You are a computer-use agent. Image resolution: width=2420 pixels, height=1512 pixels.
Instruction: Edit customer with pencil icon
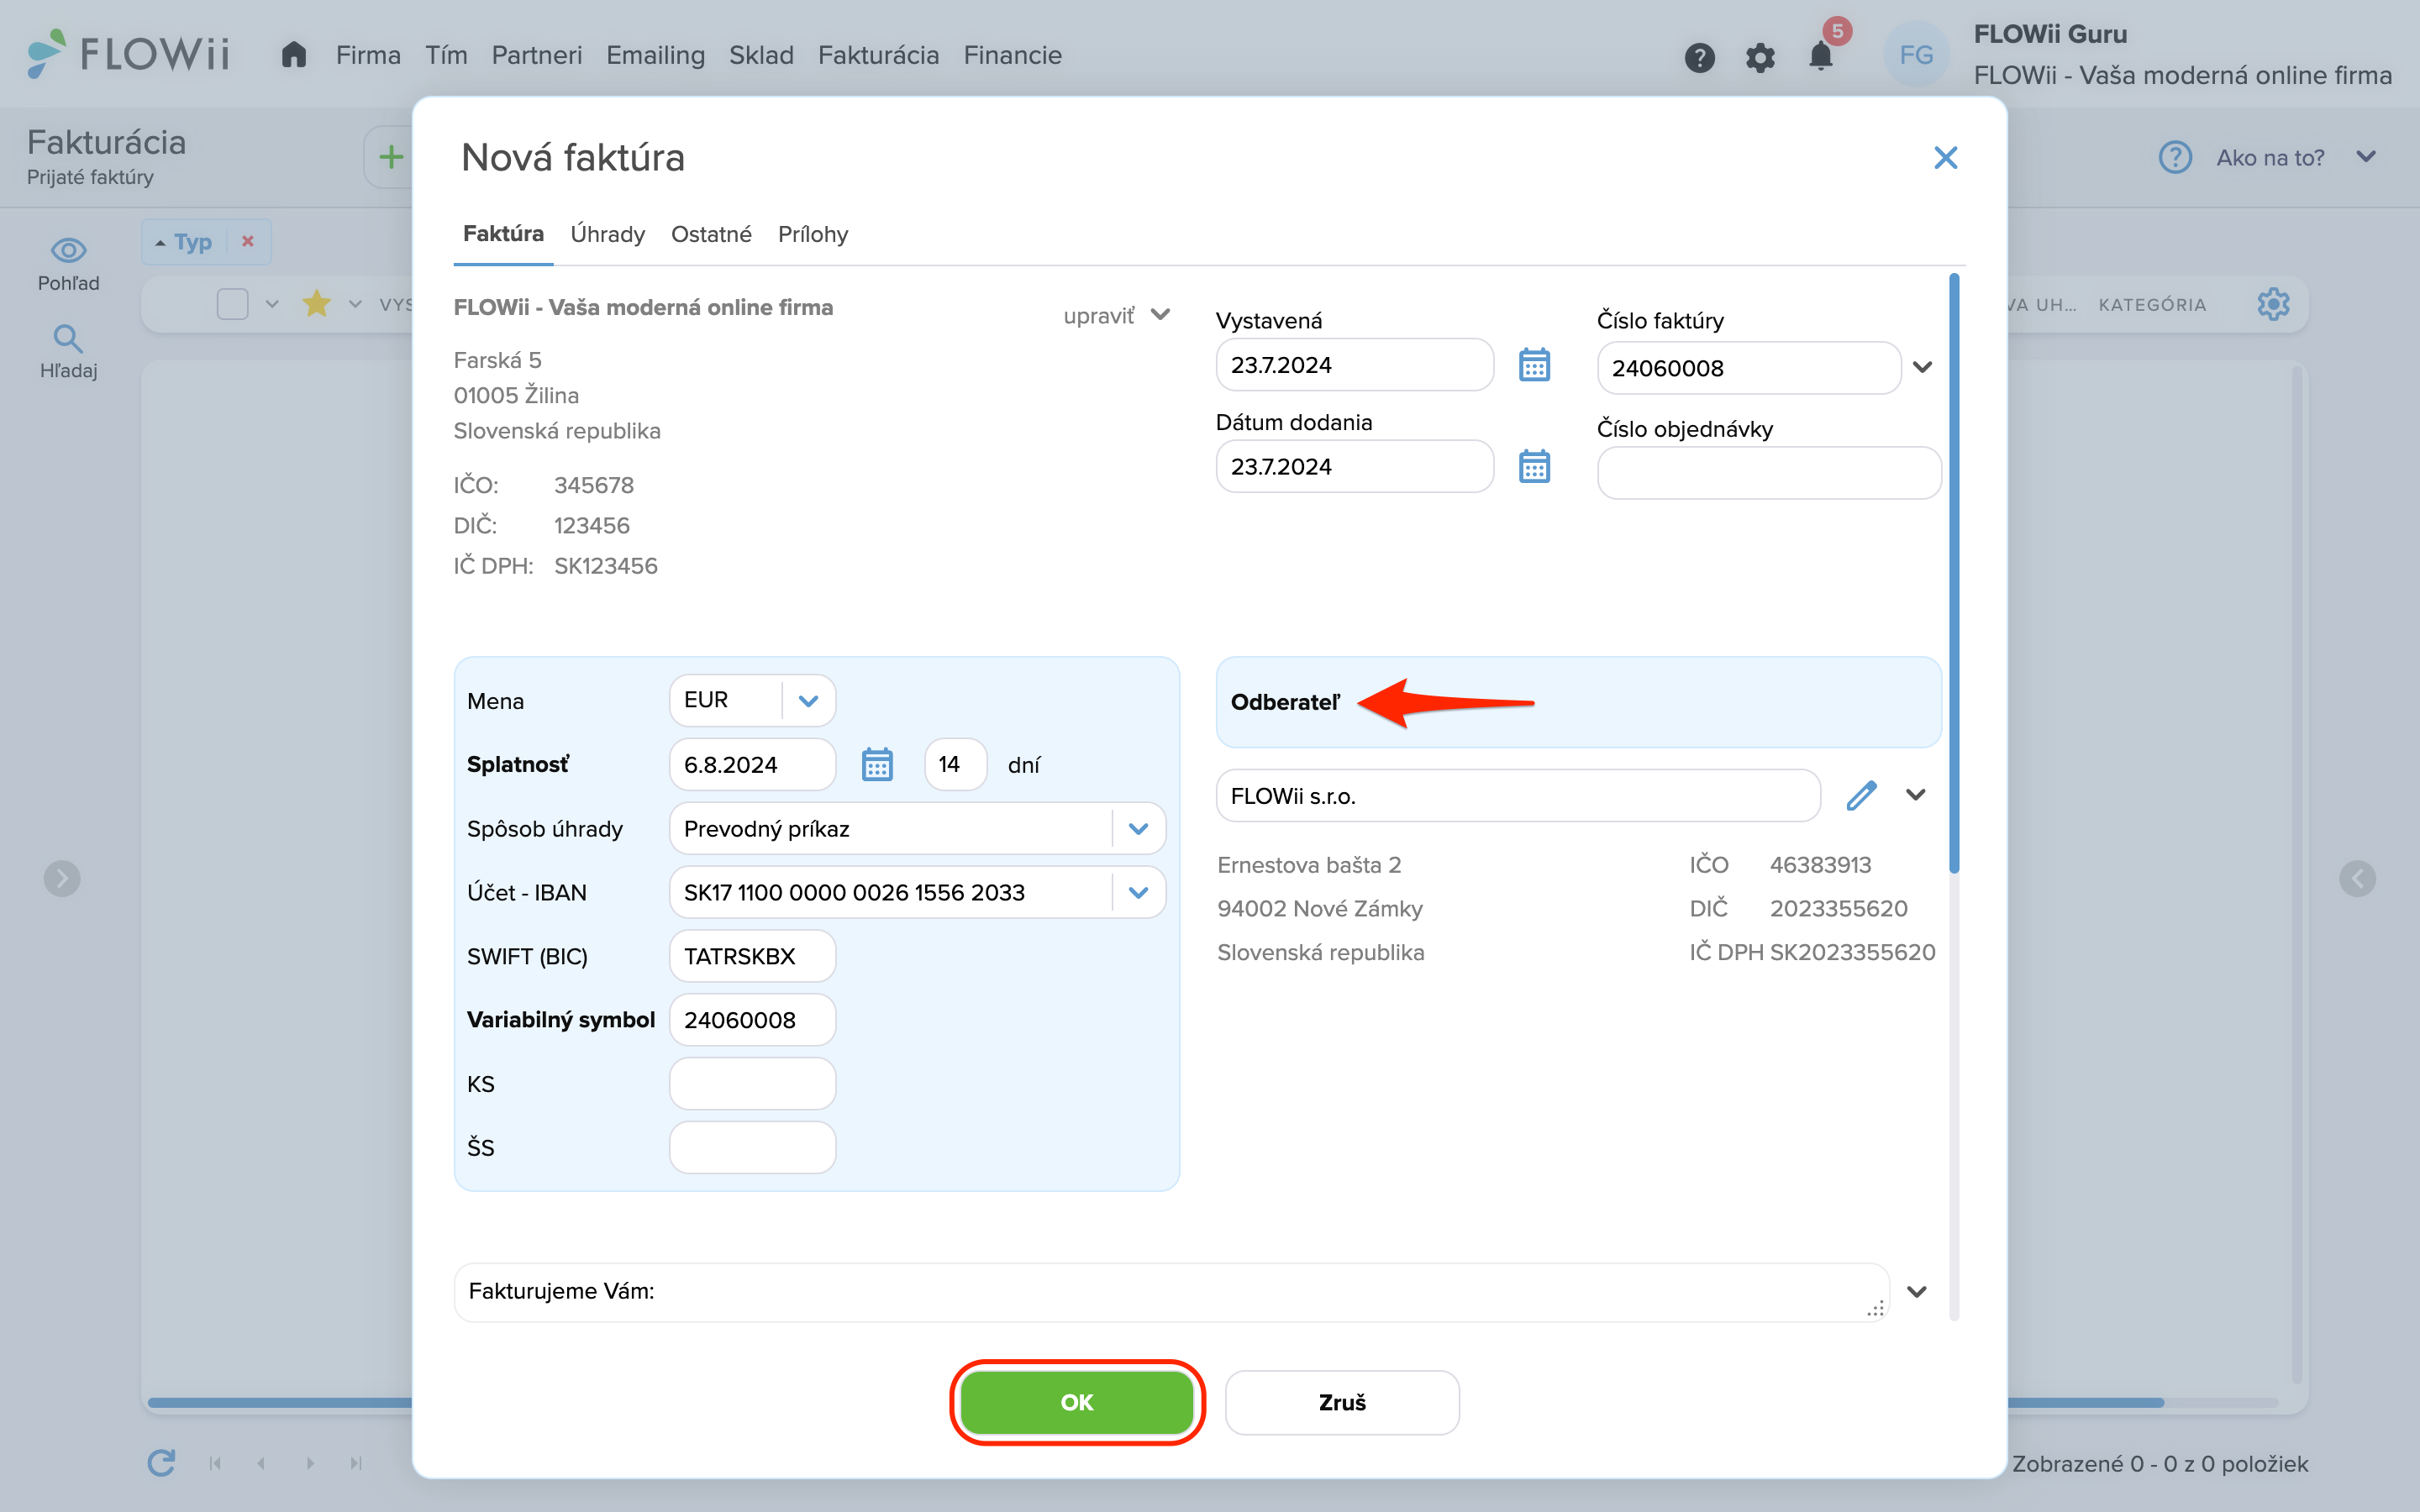(1861, 795)
